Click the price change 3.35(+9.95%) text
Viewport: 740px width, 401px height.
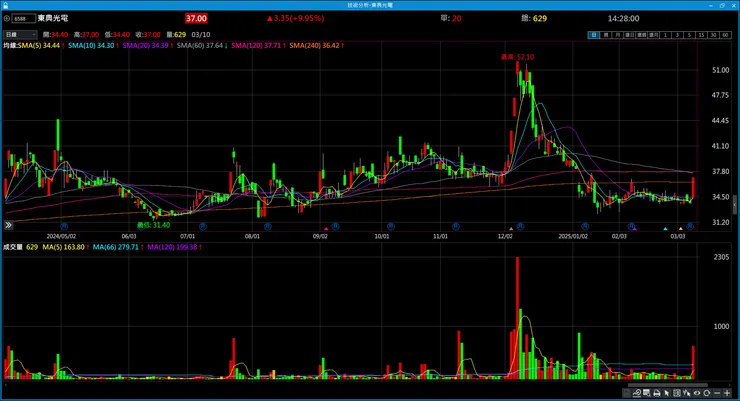point(295,18)
